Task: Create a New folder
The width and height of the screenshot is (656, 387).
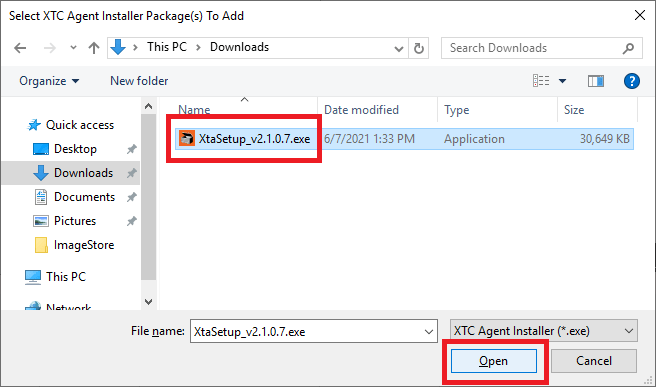Action: pyautogui.click(x=139, y=81)
